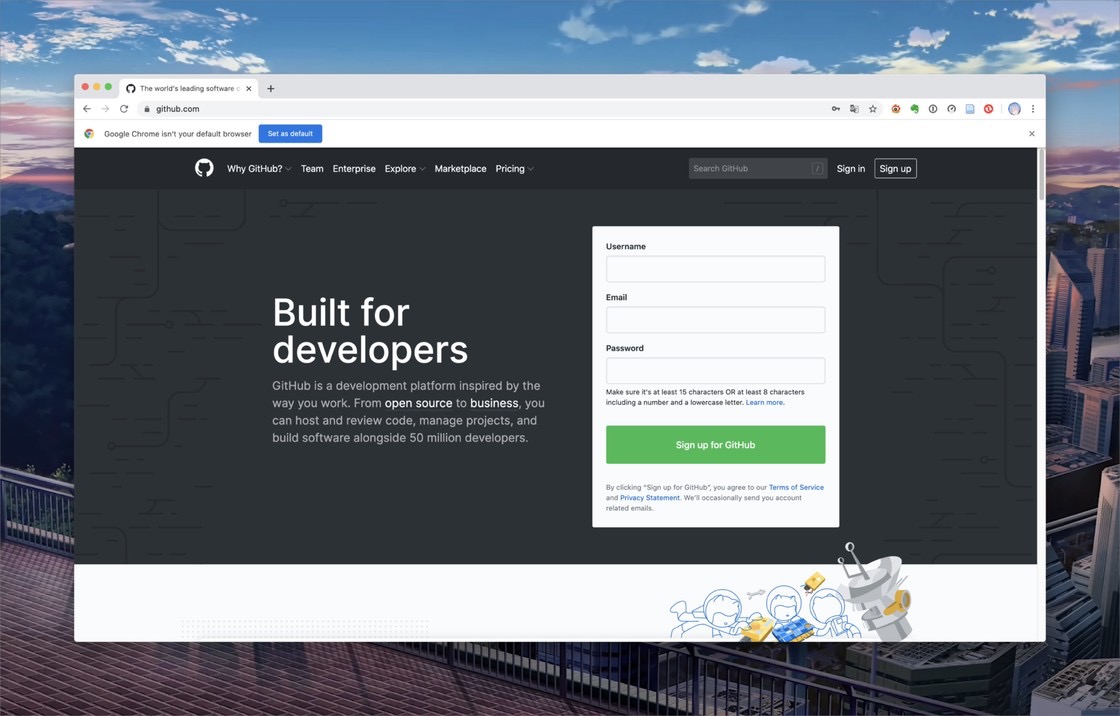Select the world's leading software tab

coord(189,89)
